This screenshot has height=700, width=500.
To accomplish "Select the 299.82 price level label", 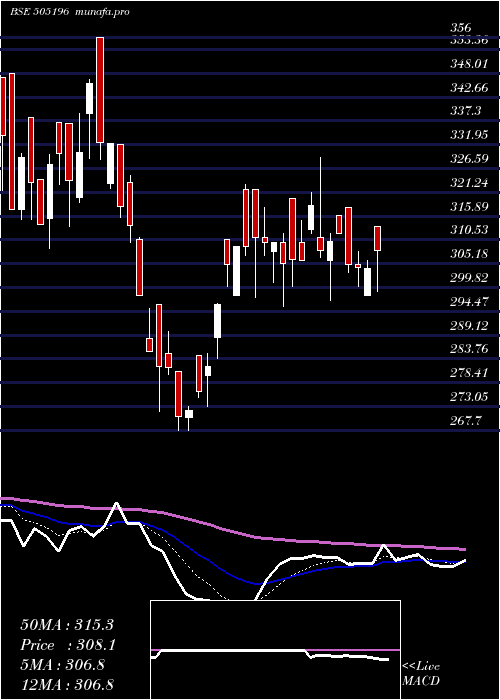I will click(x=469, y=278).
